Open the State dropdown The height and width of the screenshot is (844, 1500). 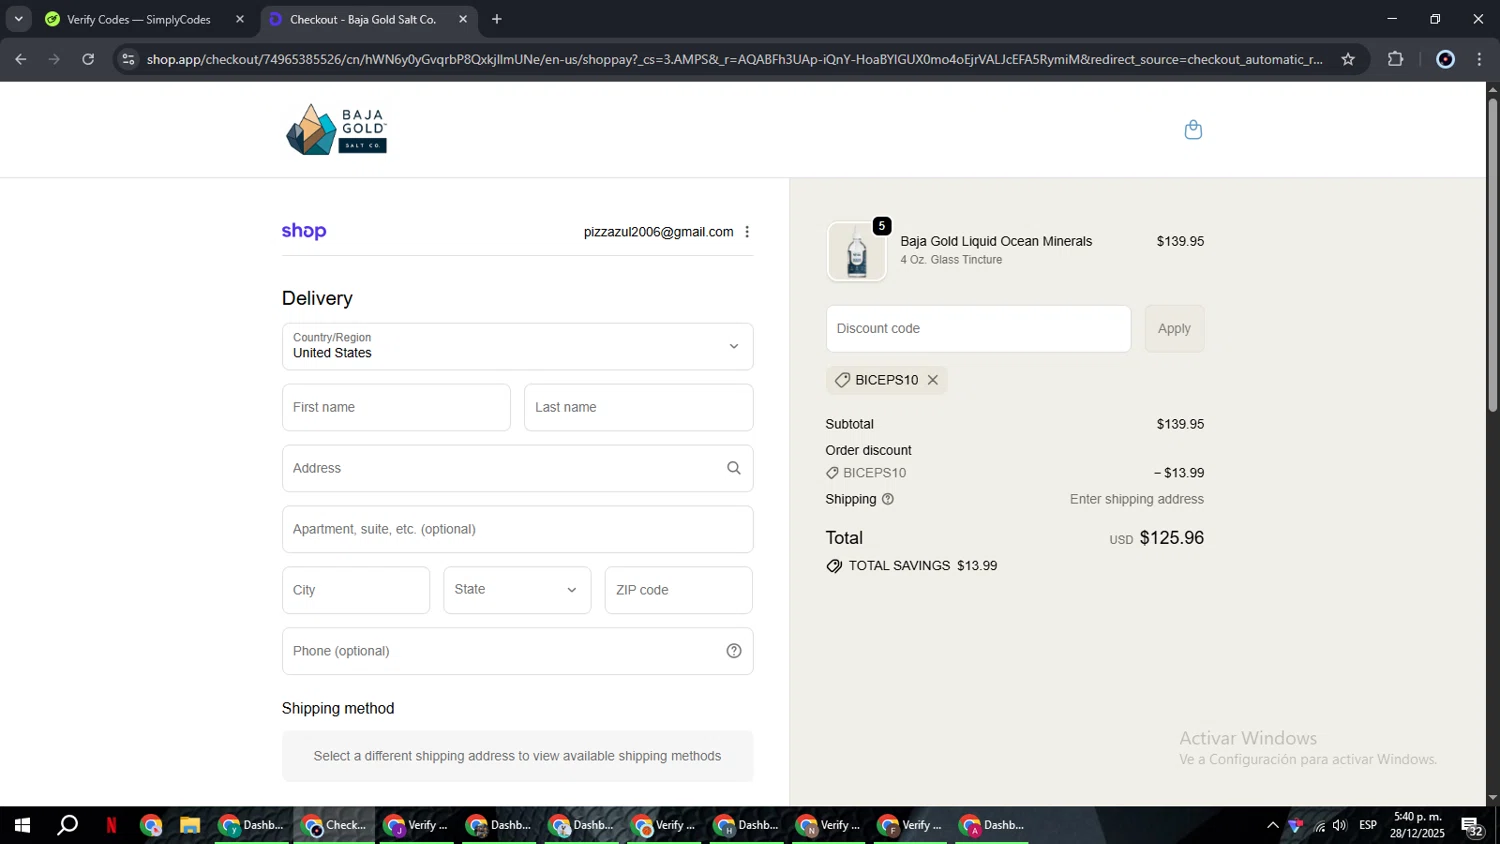tap(517, 590)
